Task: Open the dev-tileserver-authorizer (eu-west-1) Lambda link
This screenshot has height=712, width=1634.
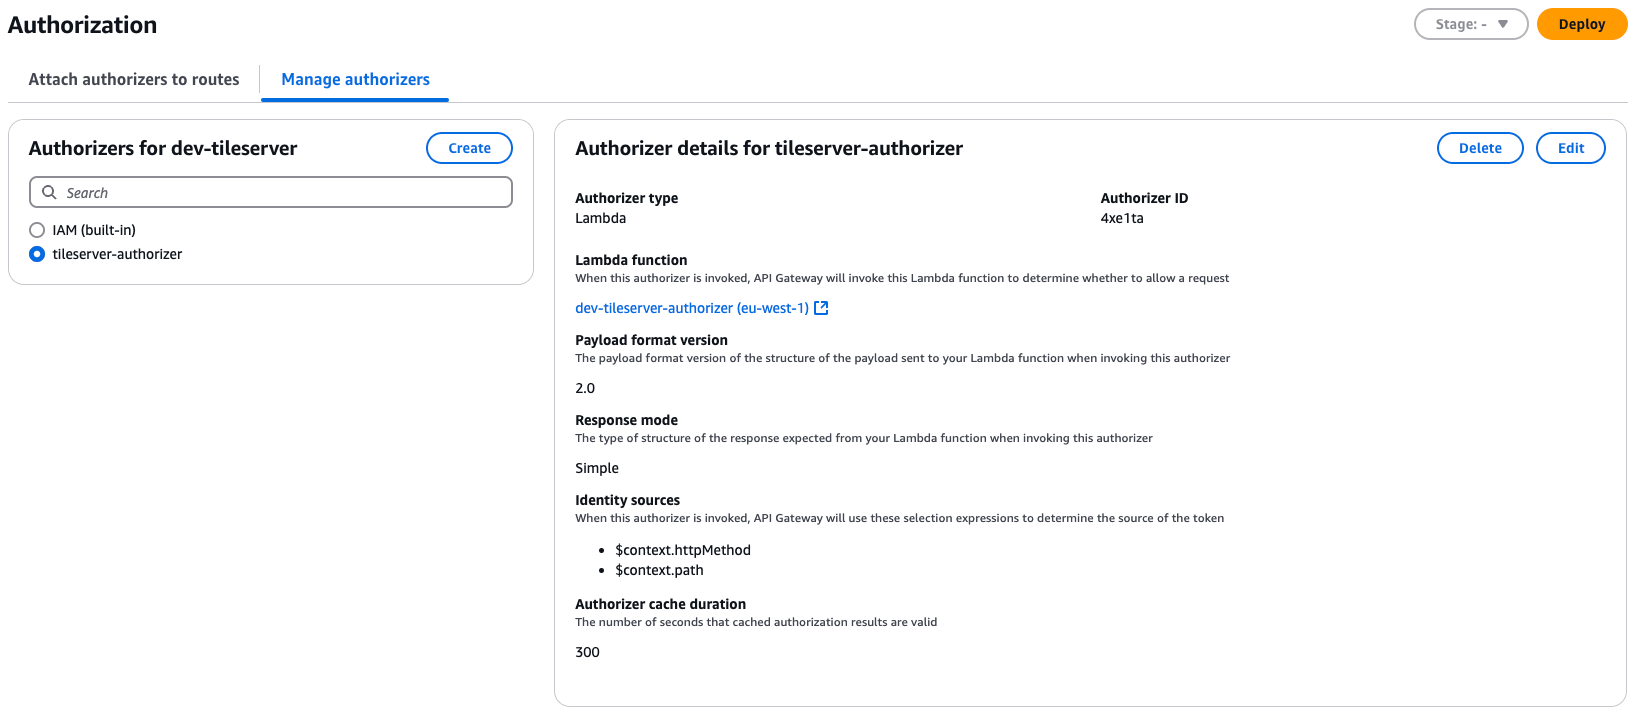Action: click(x=692, y=308)
